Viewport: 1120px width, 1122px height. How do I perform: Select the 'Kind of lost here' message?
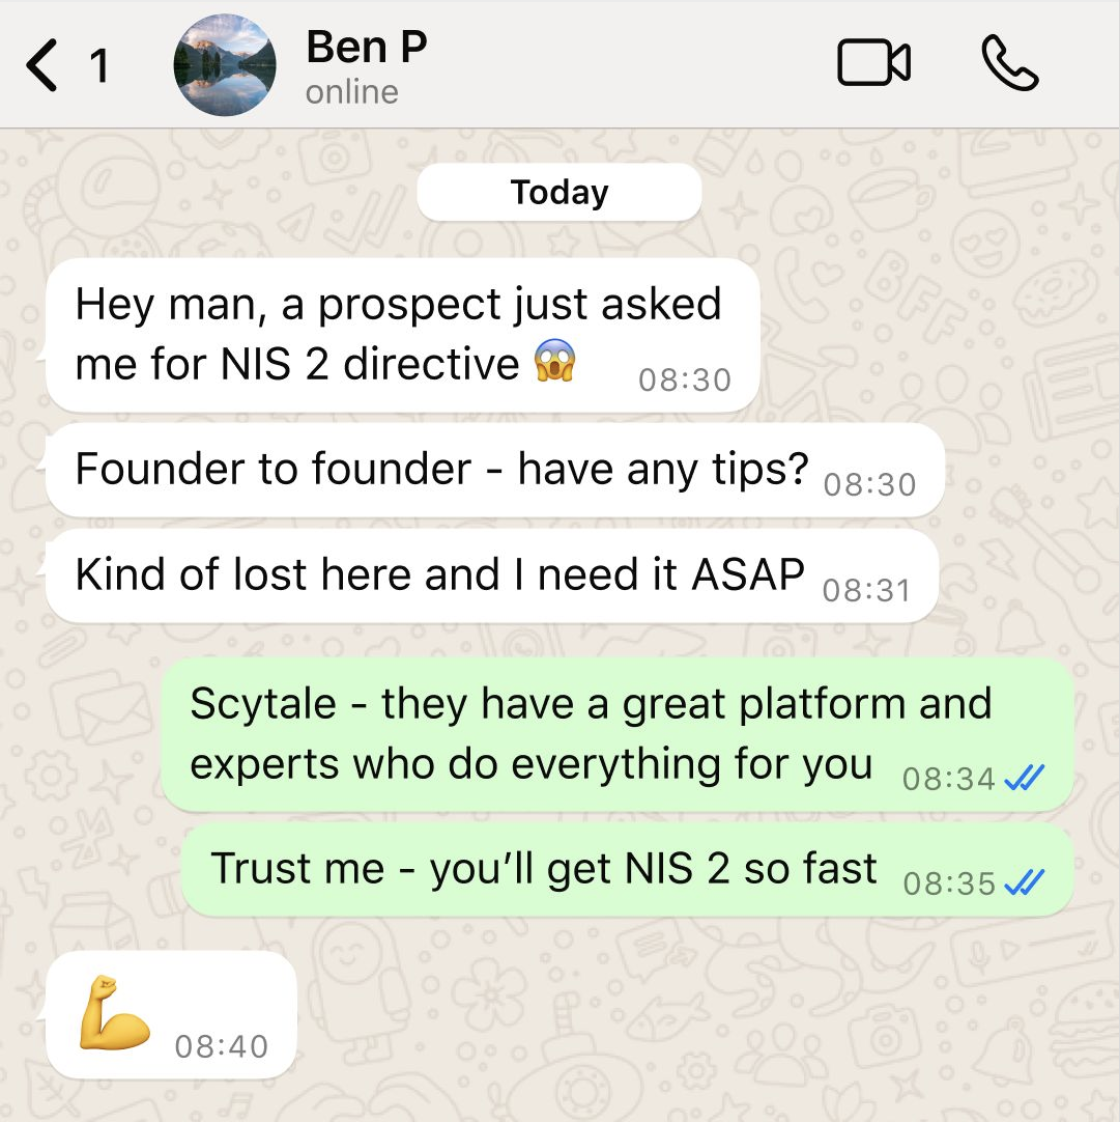492,576
